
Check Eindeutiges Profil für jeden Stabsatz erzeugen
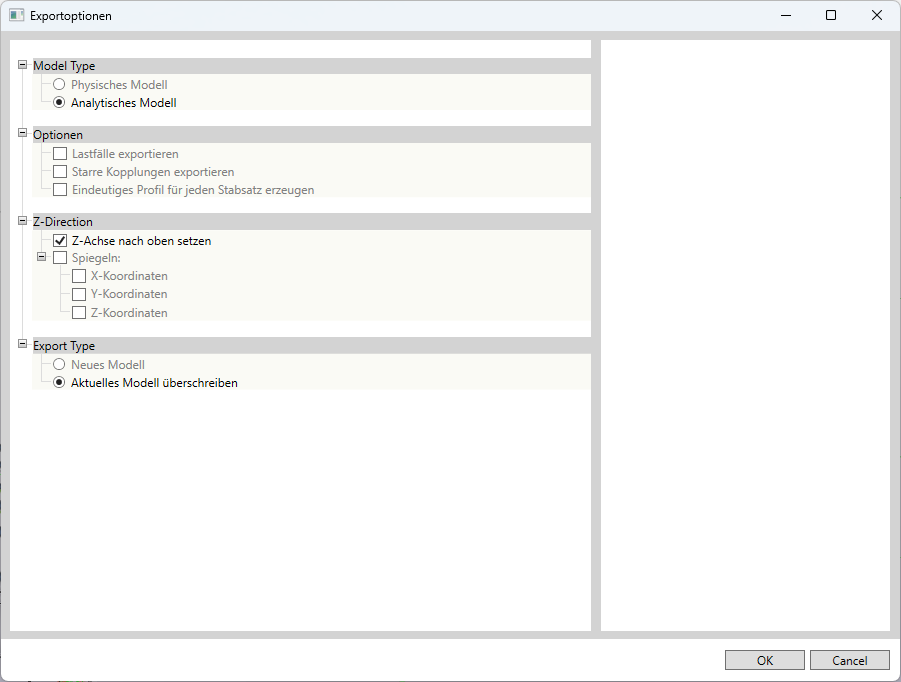point(60,190)
